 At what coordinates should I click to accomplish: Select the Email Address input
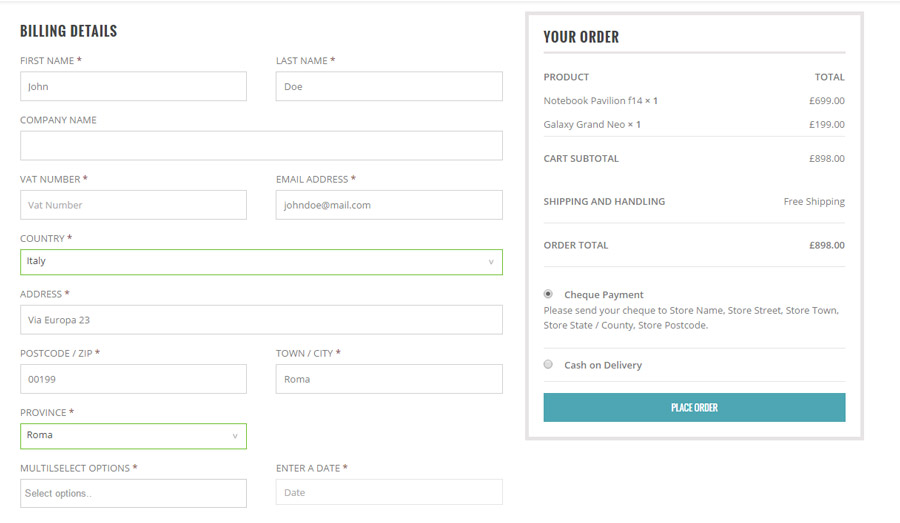click(388, 205)
